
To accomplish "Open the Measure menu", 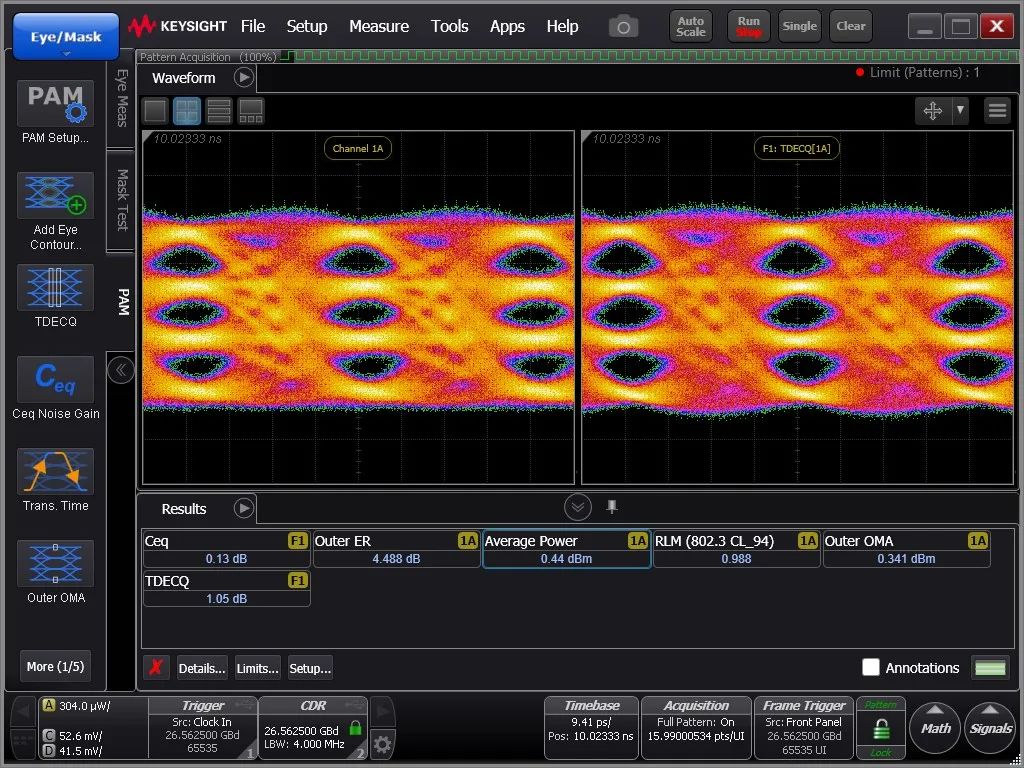I will pos(378,26).
